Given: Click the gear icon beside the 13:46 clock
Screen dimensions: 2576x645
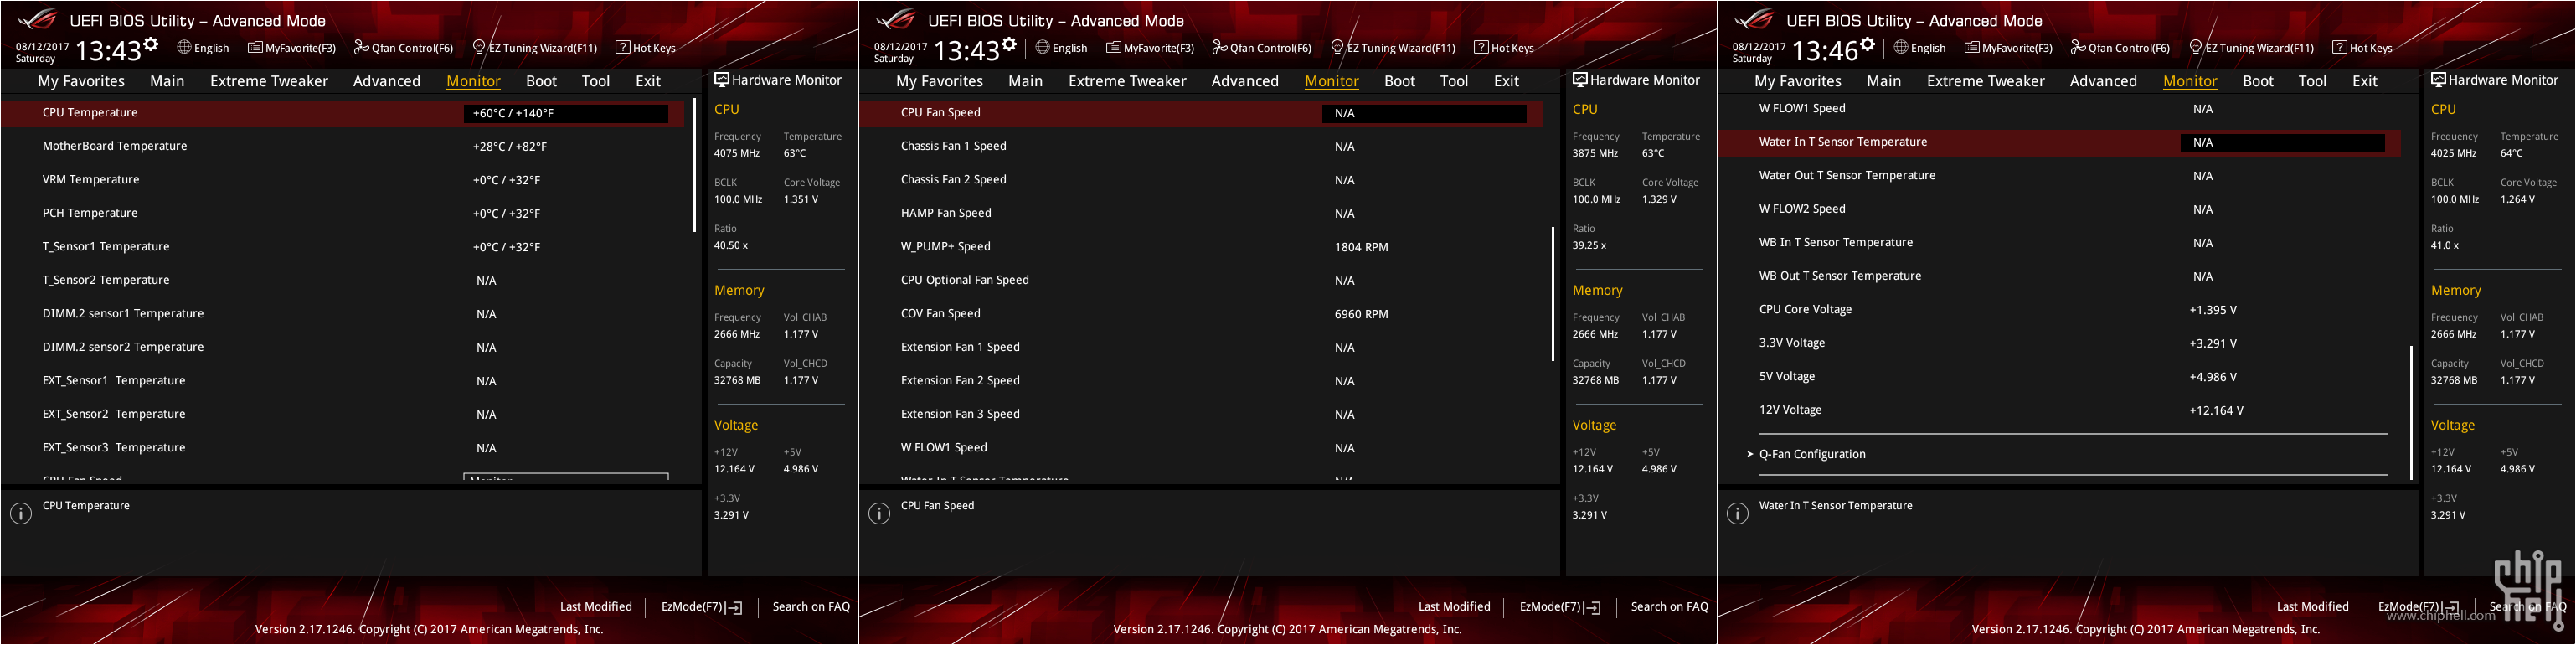Looking at the screenshot, I should 1867,44.
